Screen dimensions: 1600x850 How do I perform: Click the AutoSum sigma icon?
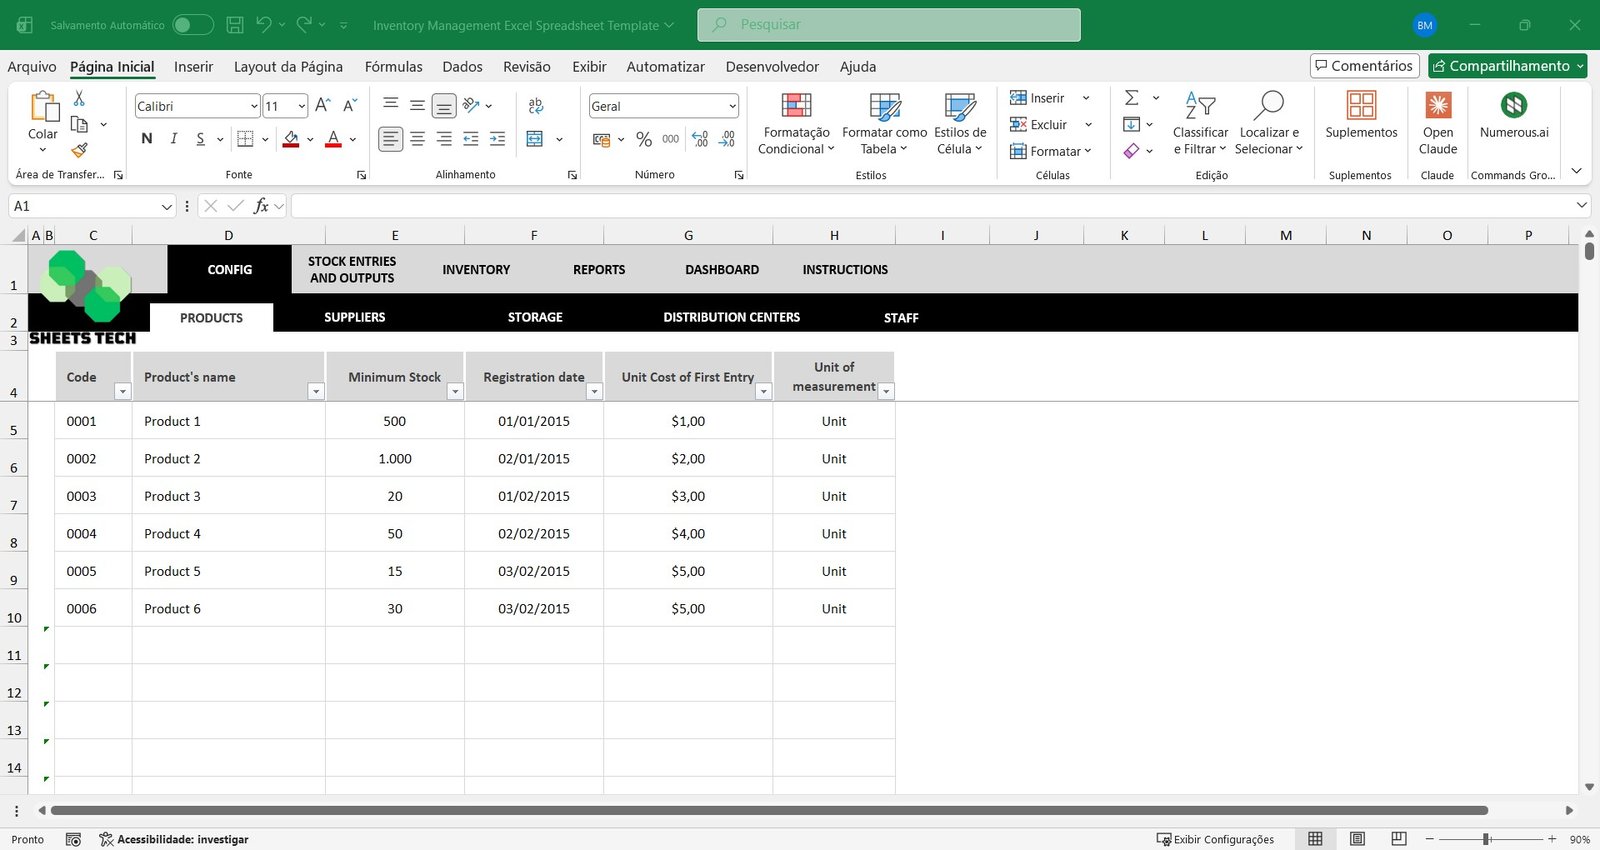click(x=1132, y=98)
